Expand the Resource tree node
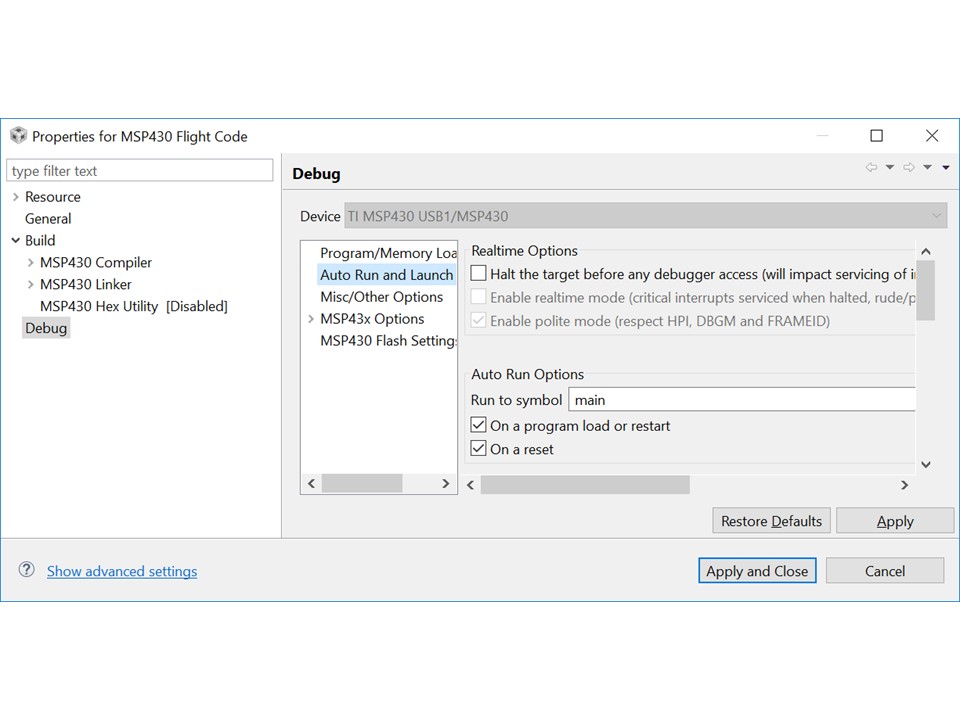Viewport: 960px width, 720px height. (x=16, y=197)
